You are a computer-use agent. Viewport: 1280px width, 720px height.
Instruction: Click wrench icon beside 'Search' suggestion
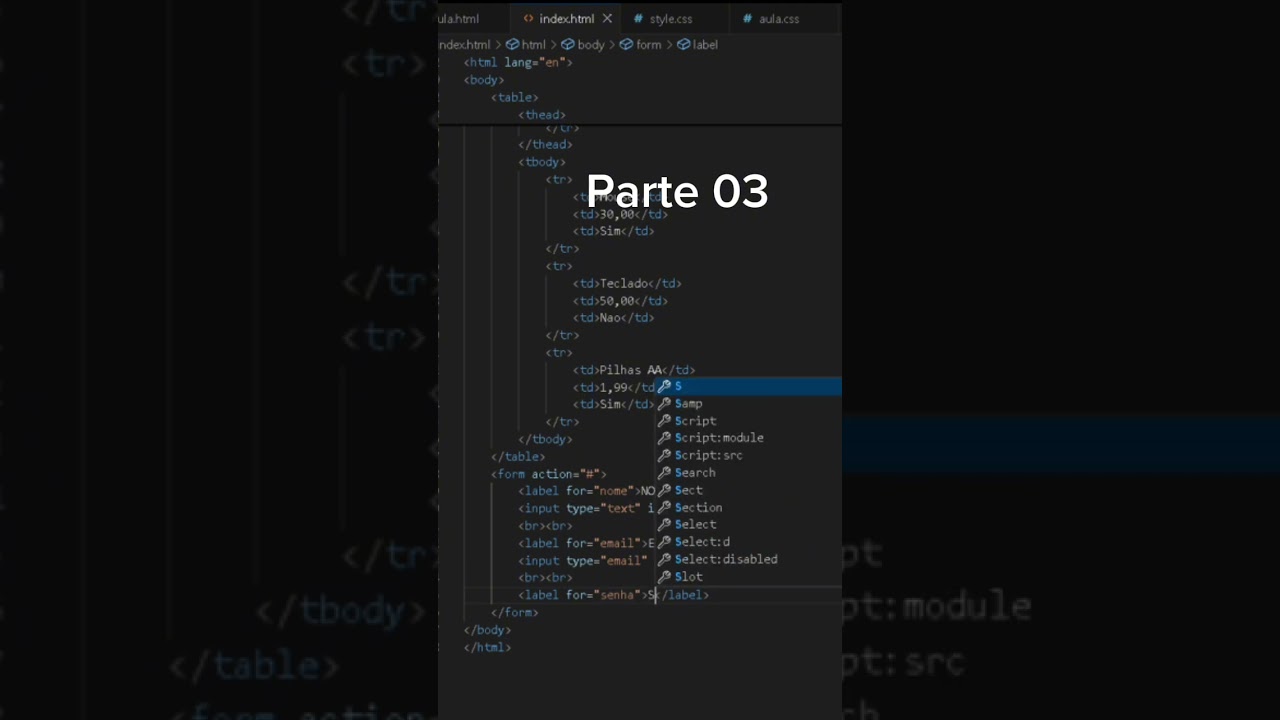point(664,473)
